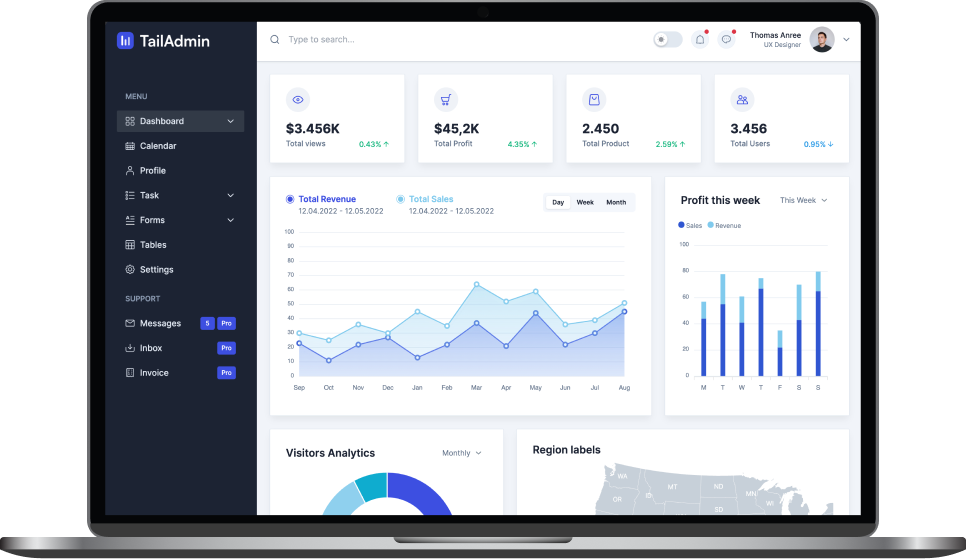
Task: Click the user avatar photo
Action: [x=822, y=39]
